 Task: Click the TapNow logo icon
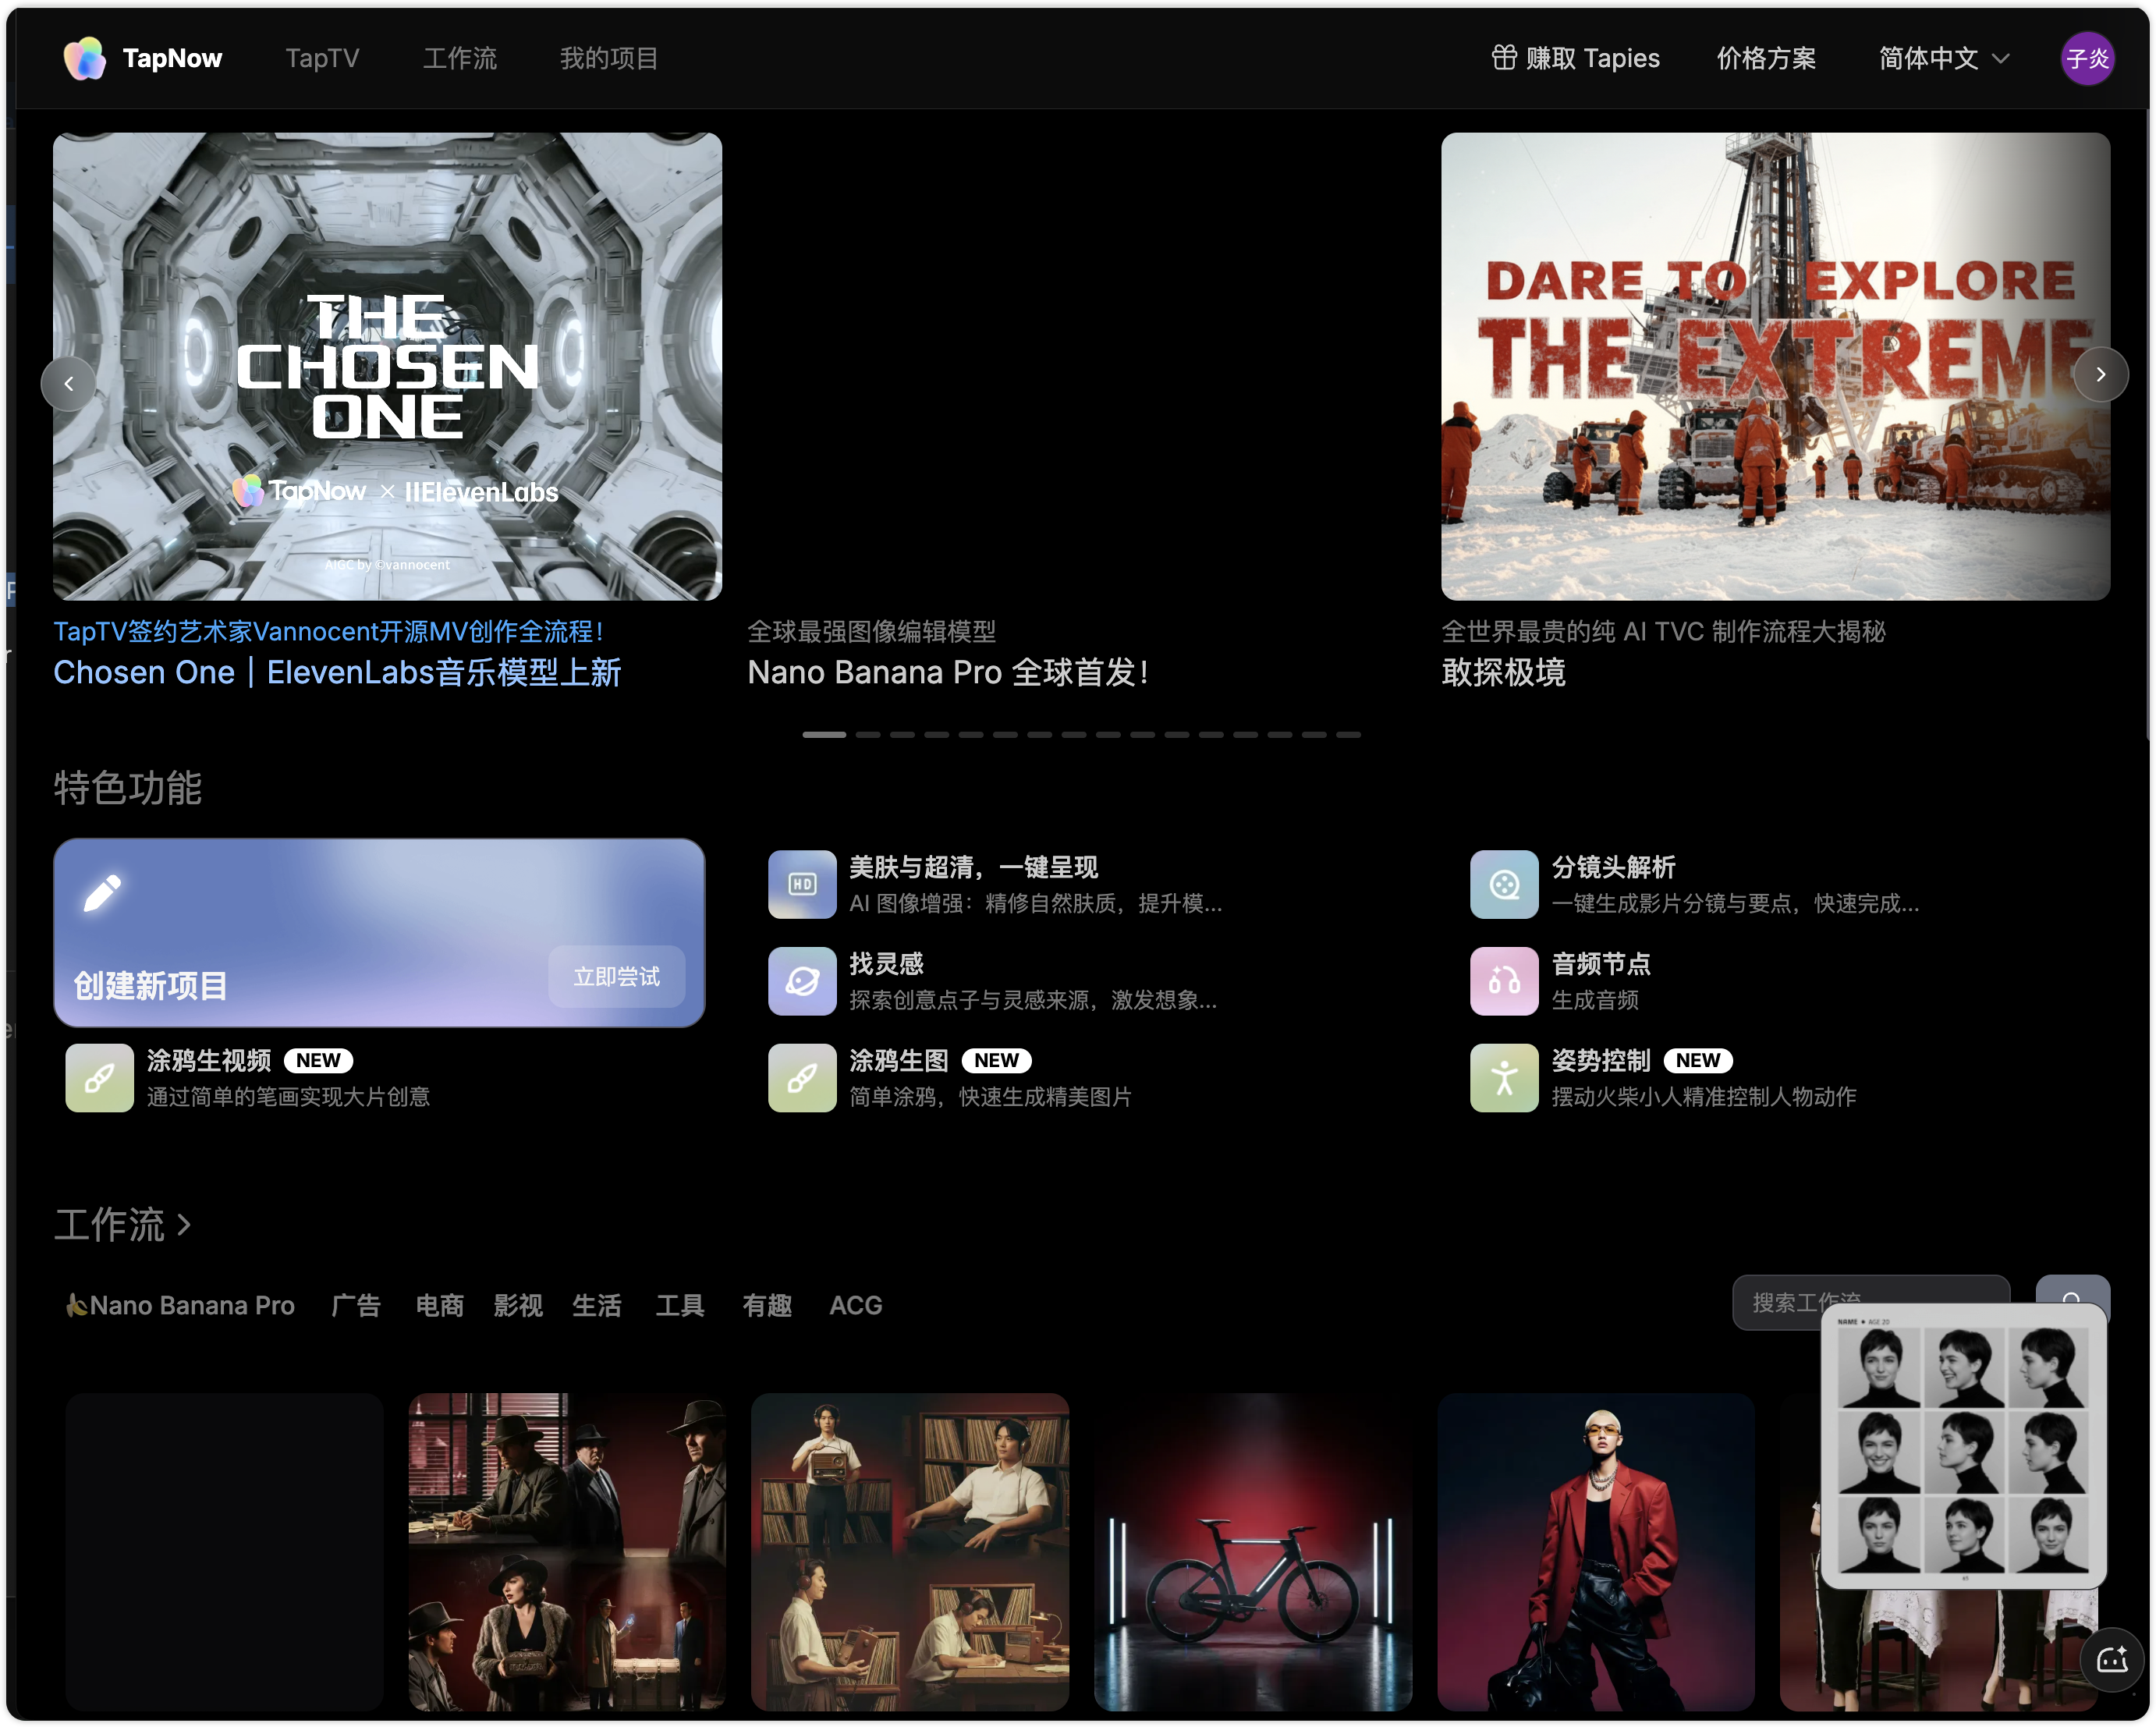84,58
